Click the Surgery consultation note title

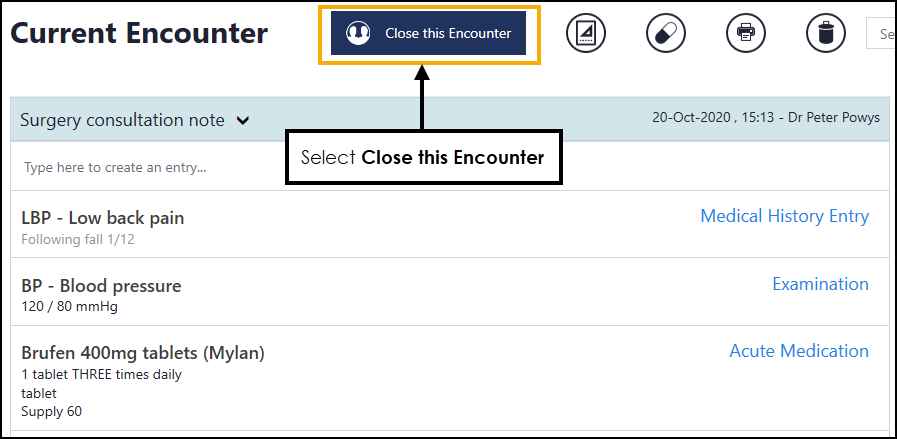[122, 120]
